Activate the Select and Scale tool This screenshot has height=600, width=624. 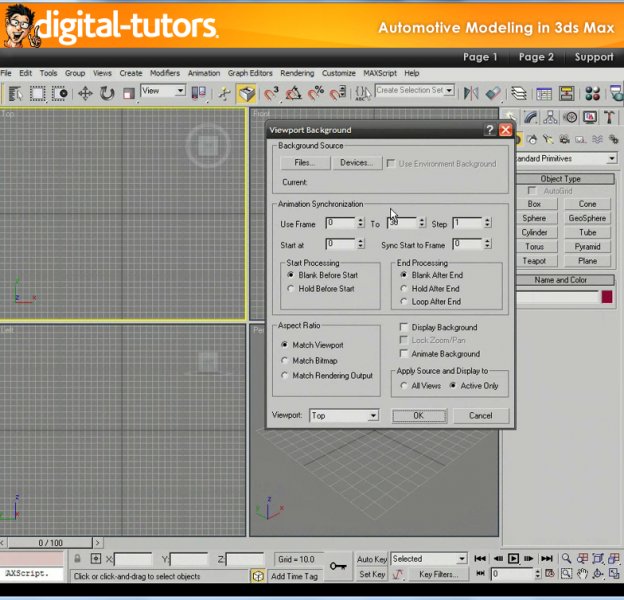point(129,94)
